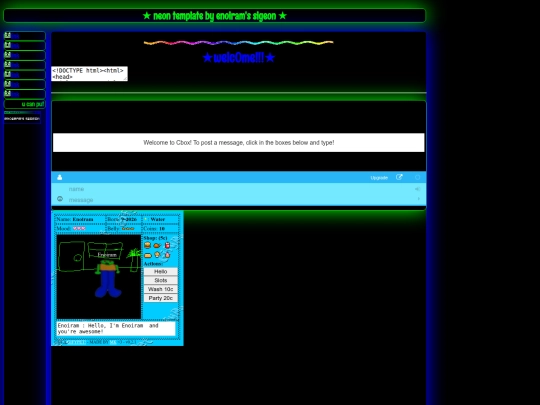540x405 pixels.
Task: Click the Hello action button
Action: click(x=160, y=271)
